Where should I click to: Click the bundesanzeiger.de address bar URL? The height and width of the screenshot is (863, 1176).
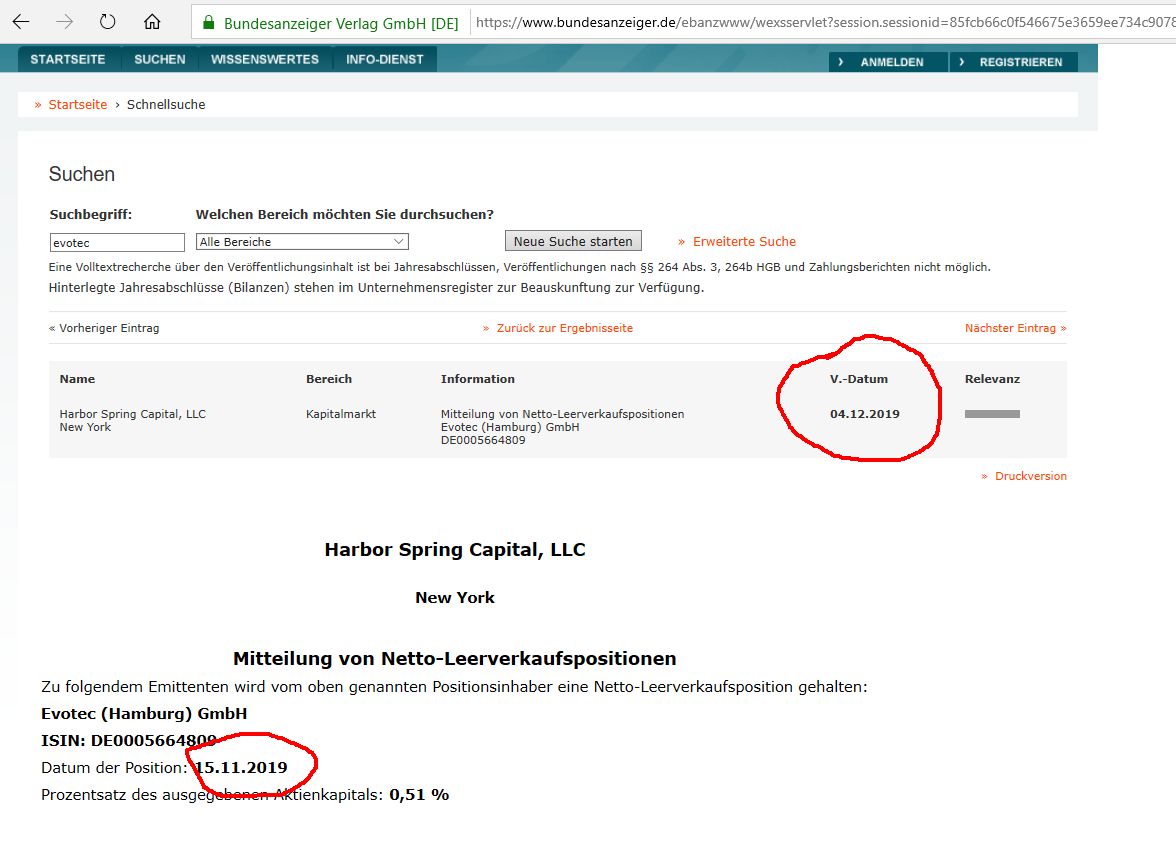pos(825,22)
